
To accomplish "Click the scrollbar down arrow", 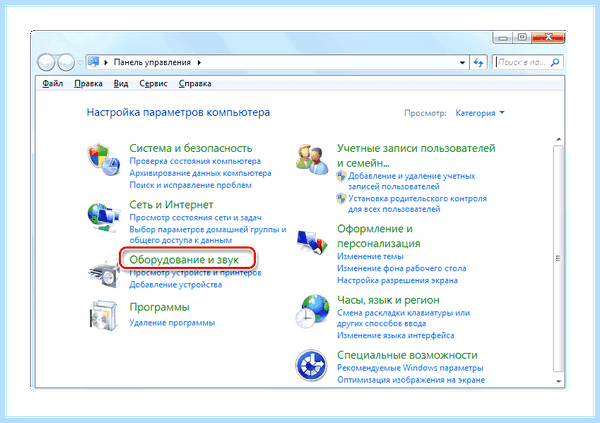I will pyautogui.click(x=559, y=381).
